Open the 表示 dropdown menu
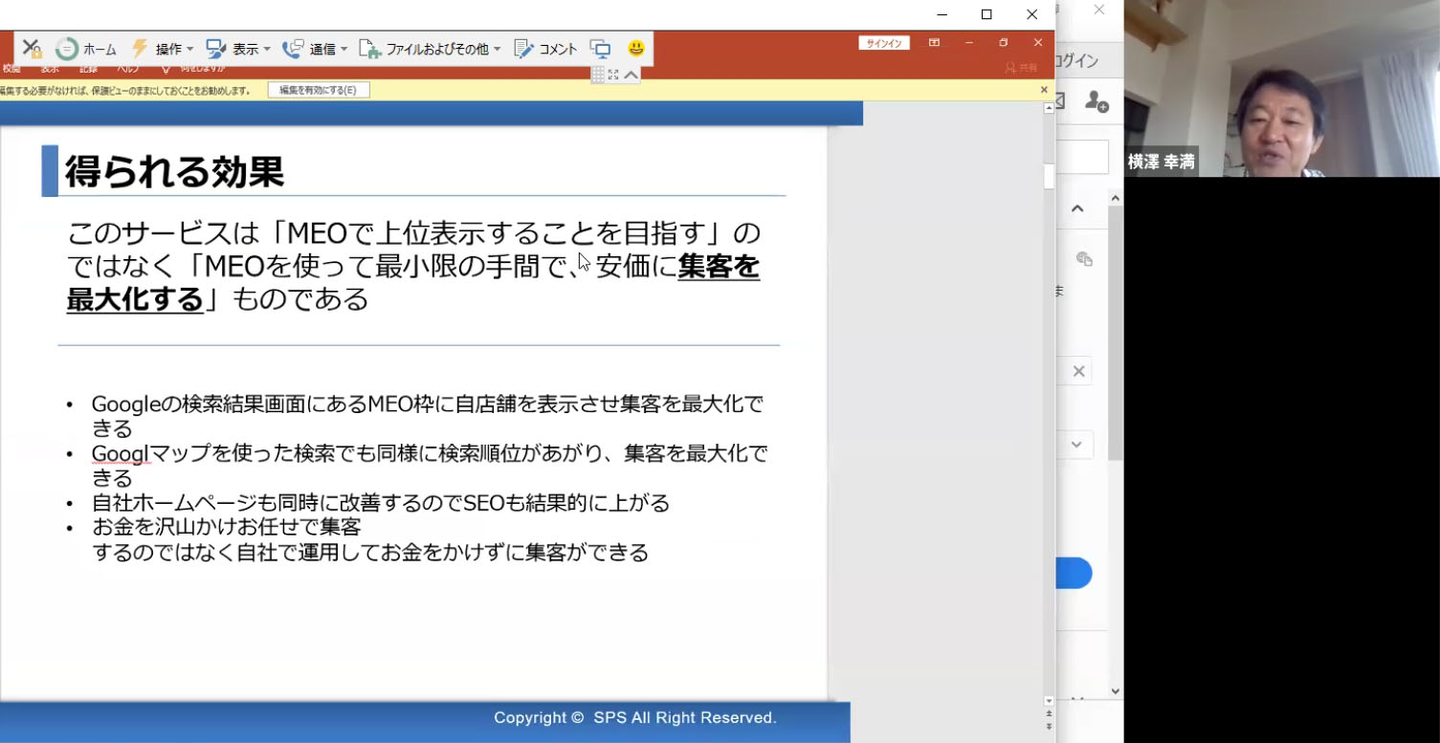The image size is (1440, 743). click(x=238, y=48)
